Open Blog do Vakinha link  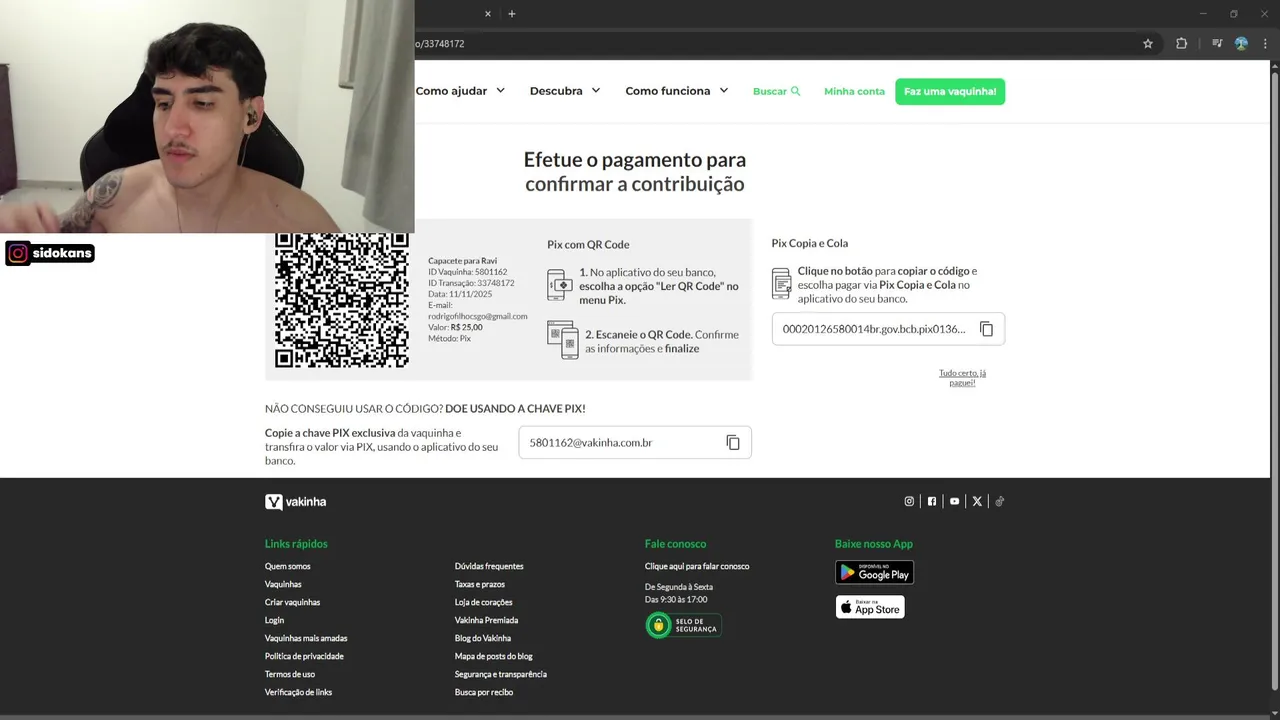pyautogui.click(x=483, y=638)
